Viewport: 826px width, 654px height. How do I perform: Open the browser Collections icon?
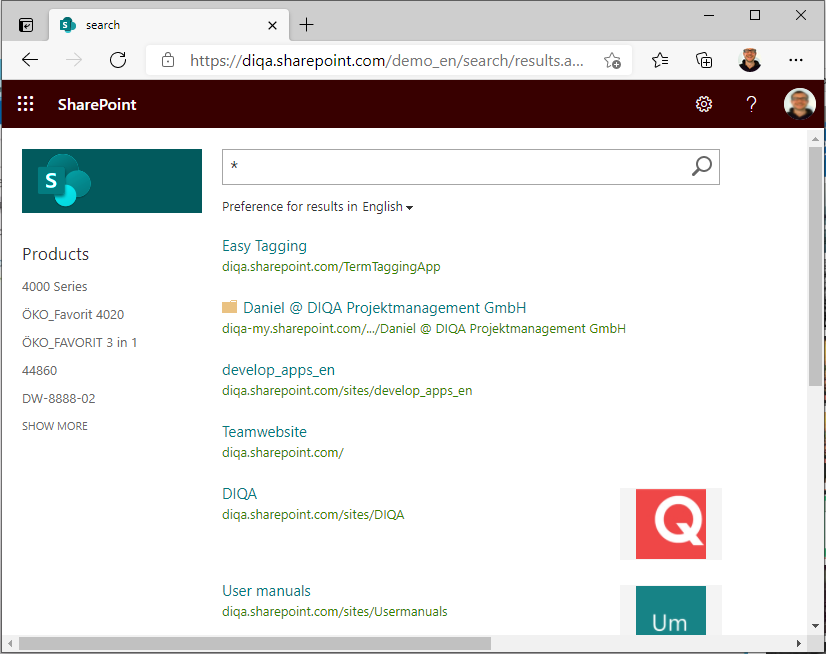tap(704, 60)
